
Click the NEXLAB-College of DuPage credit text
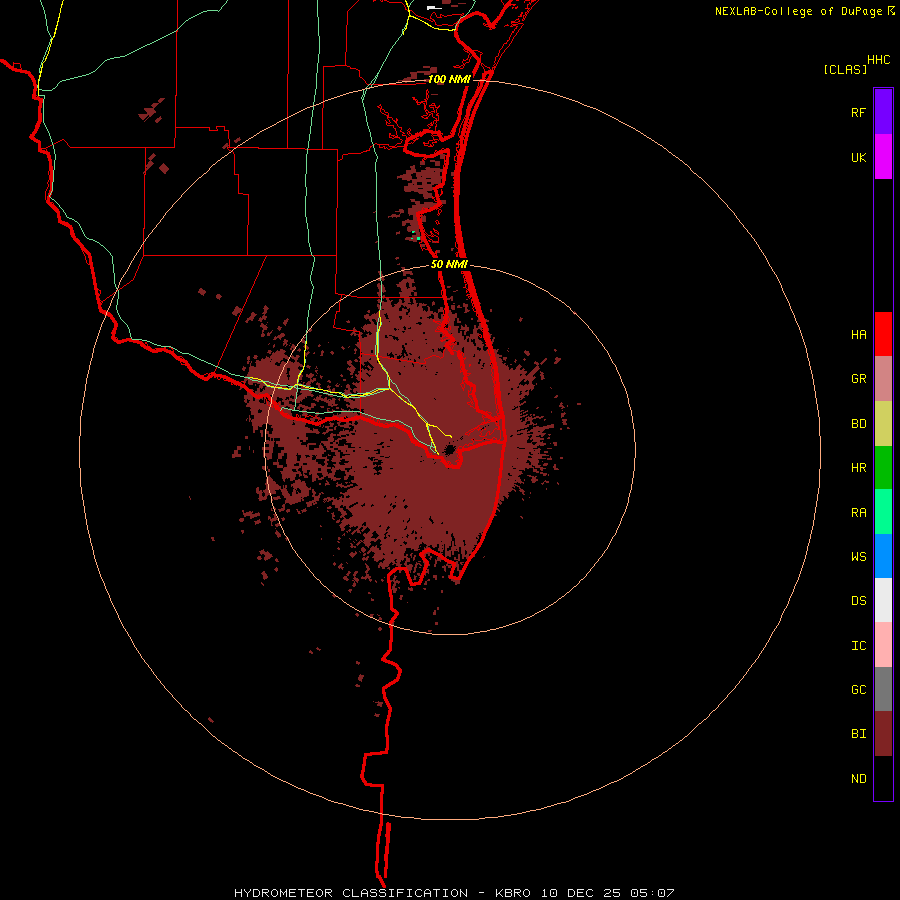click(798, 11)
